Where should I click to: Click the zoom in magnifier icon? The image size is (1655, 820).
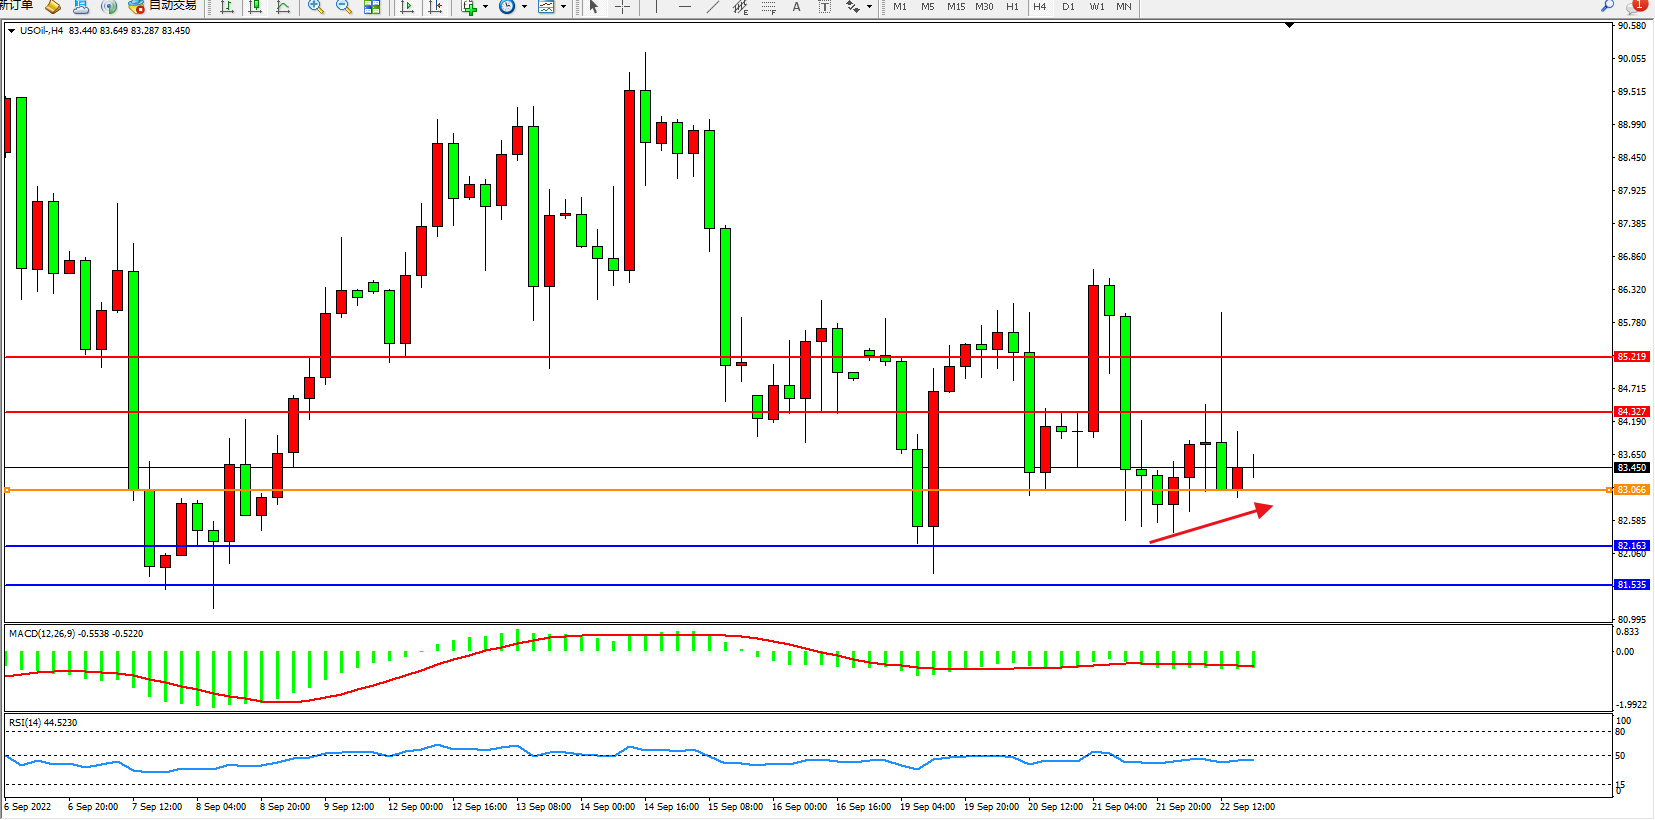[x=316, y=7]
